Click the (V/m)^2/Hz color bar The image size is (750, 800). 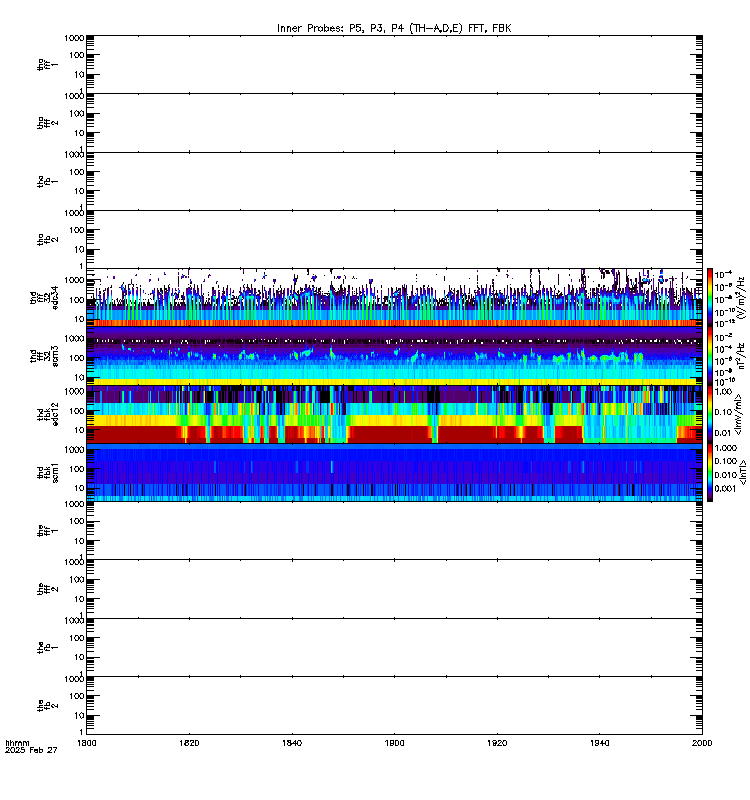click(710, 297)
